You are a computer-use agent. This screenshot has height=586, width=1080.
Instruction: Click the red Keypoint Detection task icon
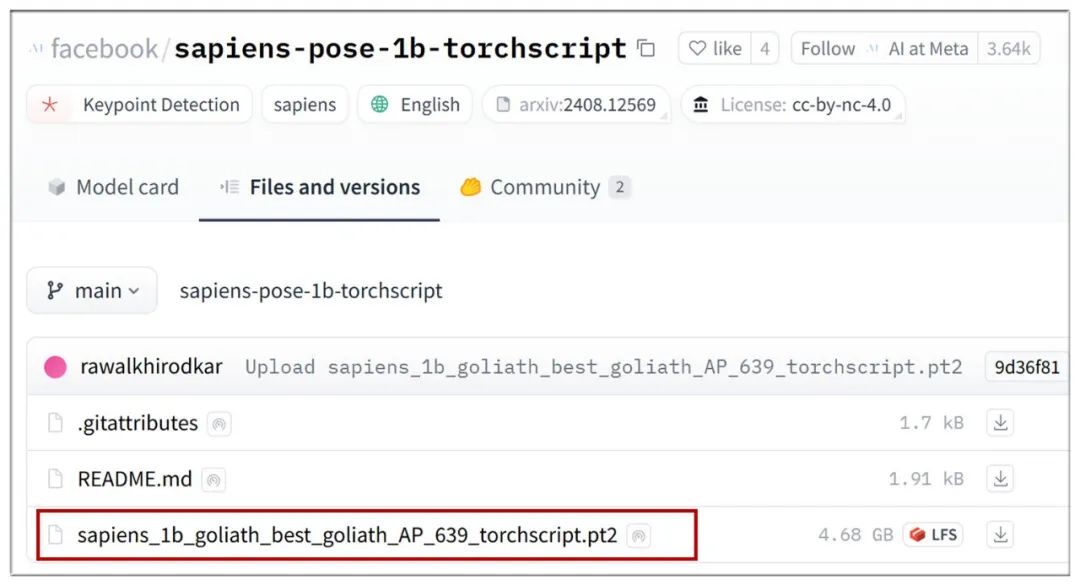[50, 105]
